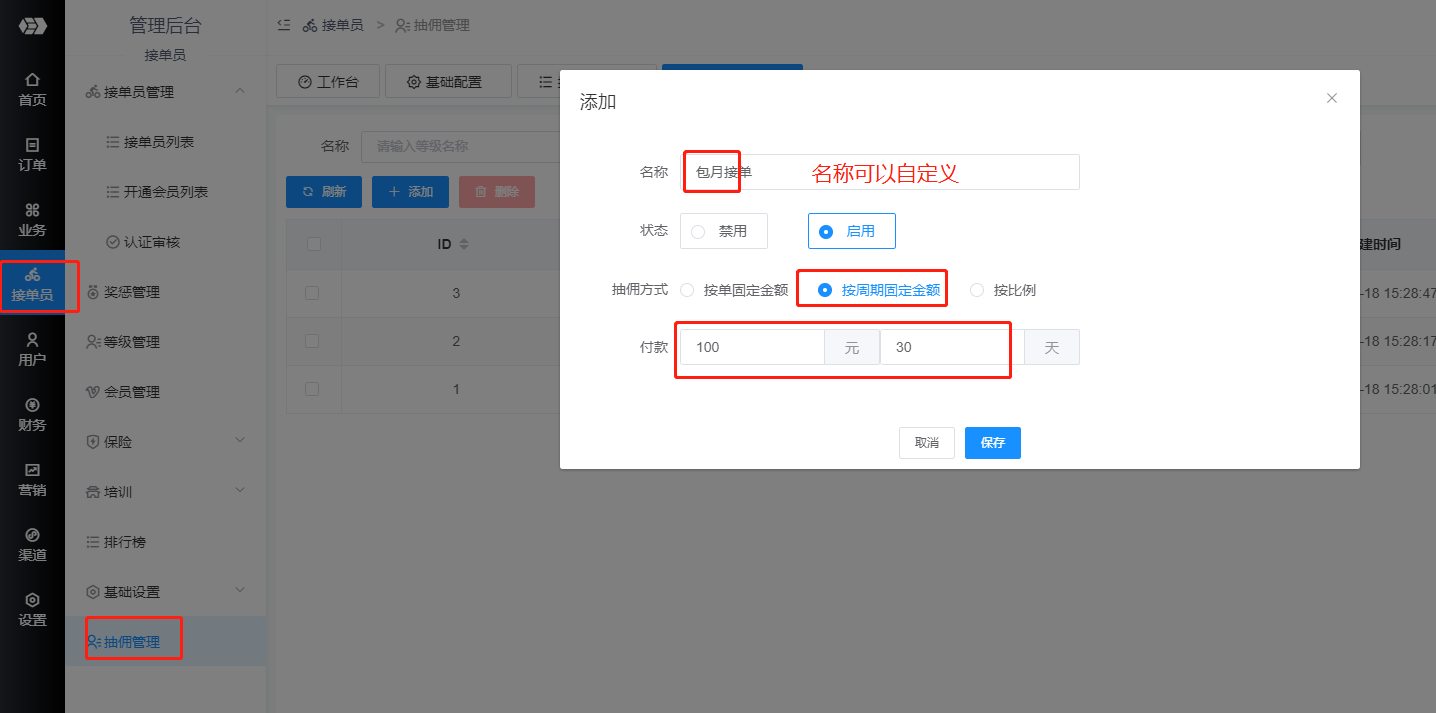
Task: Click the 首页 home icon in sidebar
Action: [x=32, y=89]
